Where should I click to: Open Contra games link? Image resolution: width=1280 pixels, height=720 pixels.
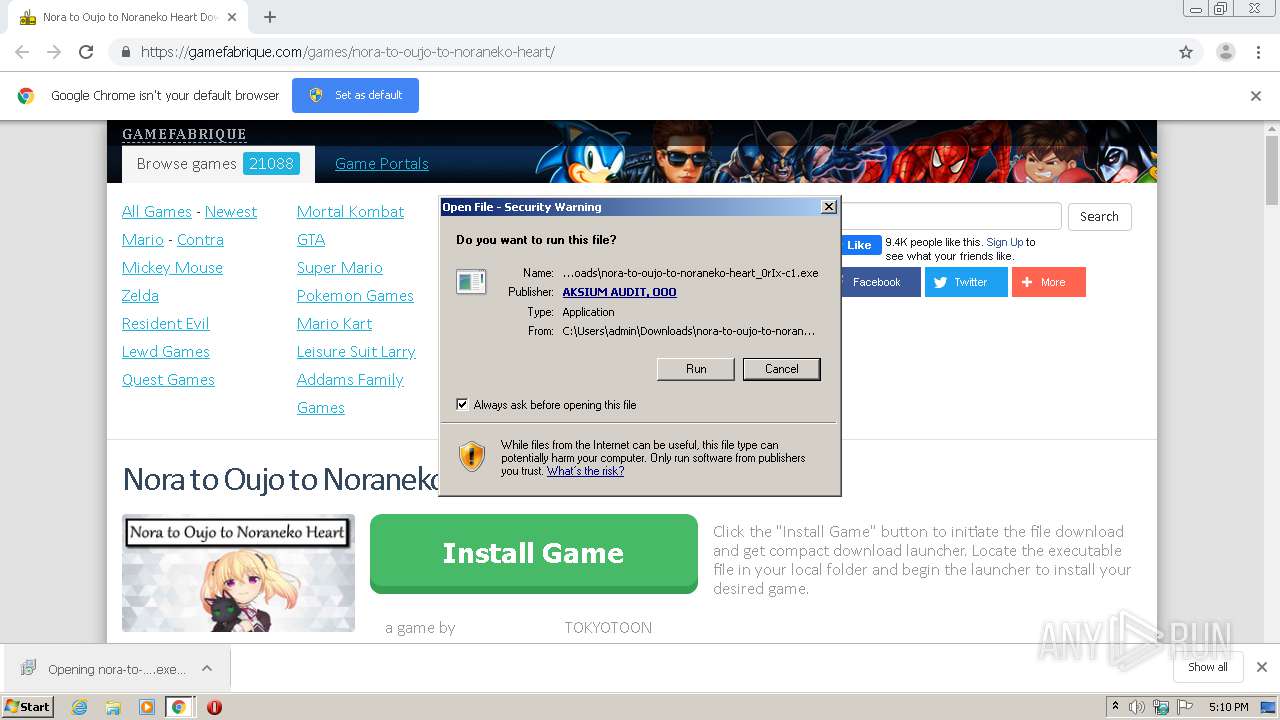pos(200,240)
